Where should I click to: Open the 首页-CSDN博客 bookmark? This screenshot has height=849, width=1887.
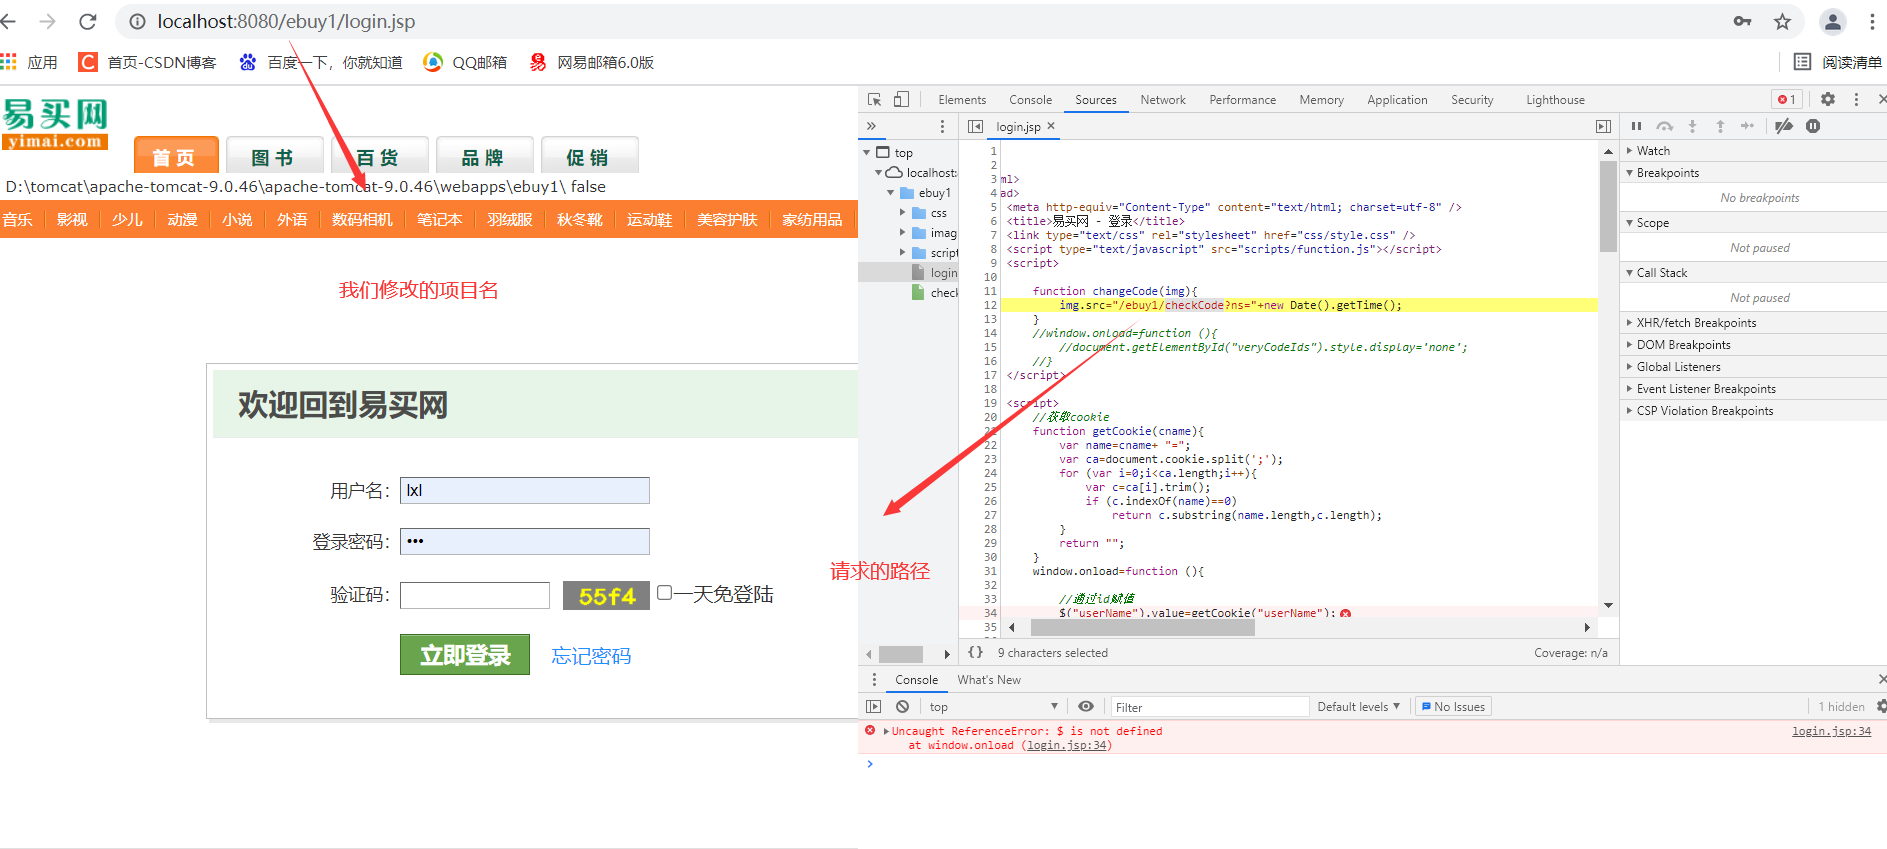(x=147, y=62)
